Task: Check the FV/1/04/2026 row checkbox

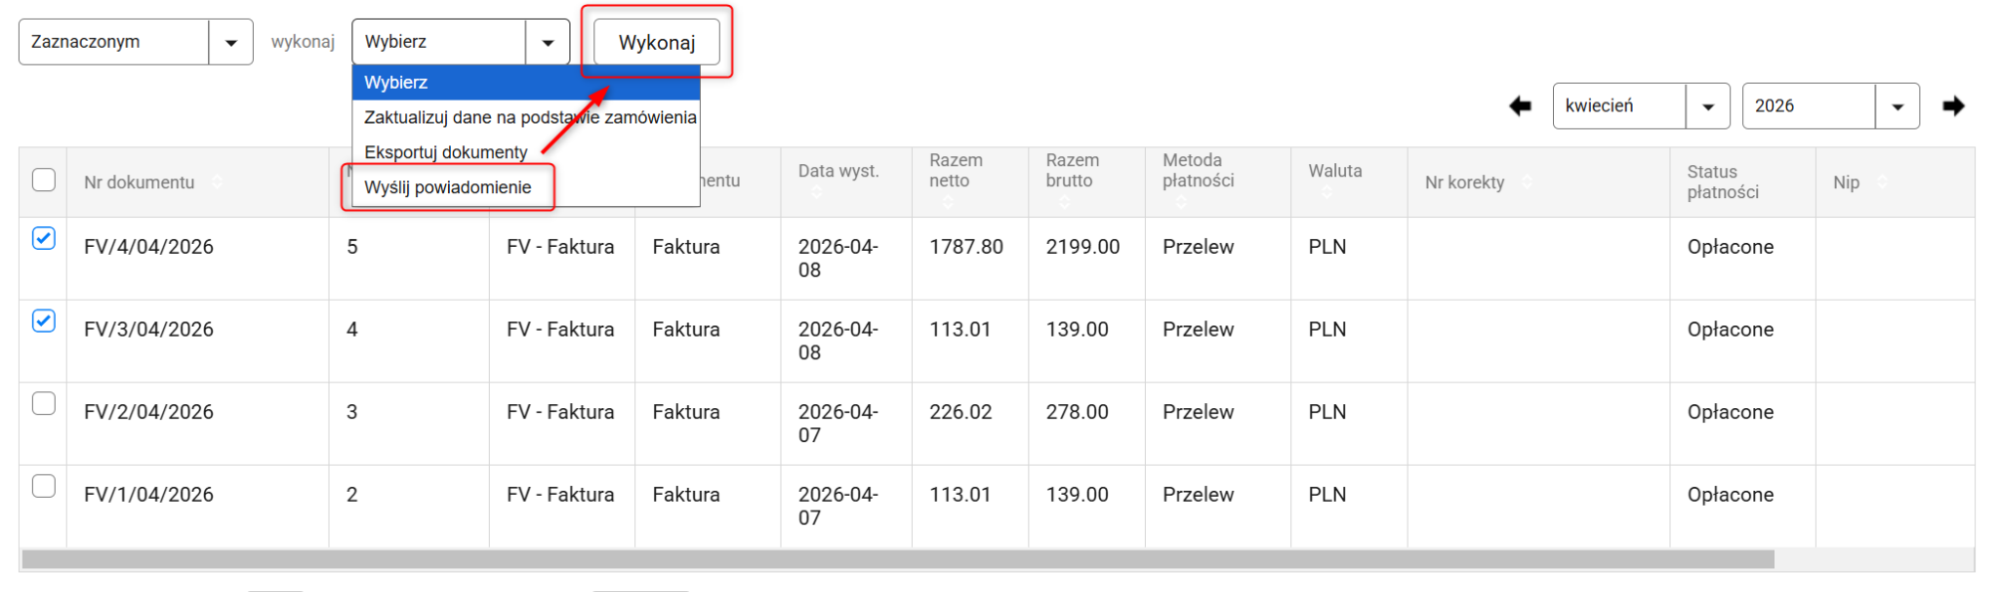Action: point(44,486)
